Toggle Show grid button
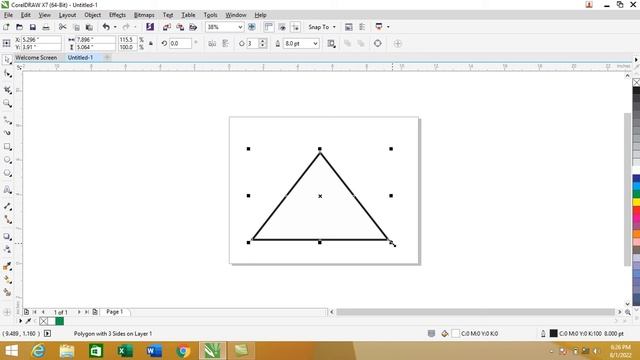This screenshot has width=640, height=360. click(282, 27)
